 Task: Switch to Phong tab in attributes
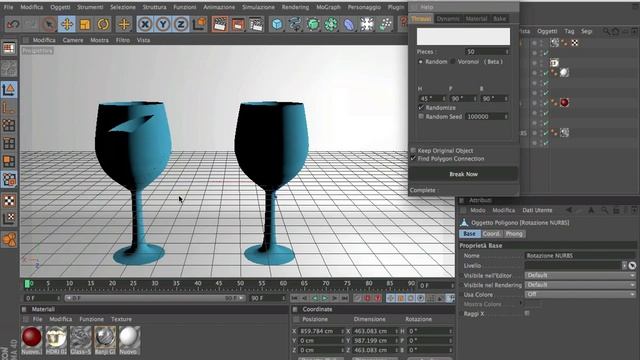(514, 234)
